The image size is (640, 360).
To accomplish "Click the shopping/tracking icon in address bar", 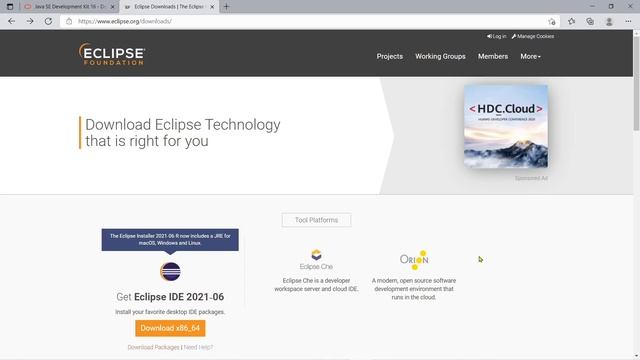I will click(x=552, y=22).
